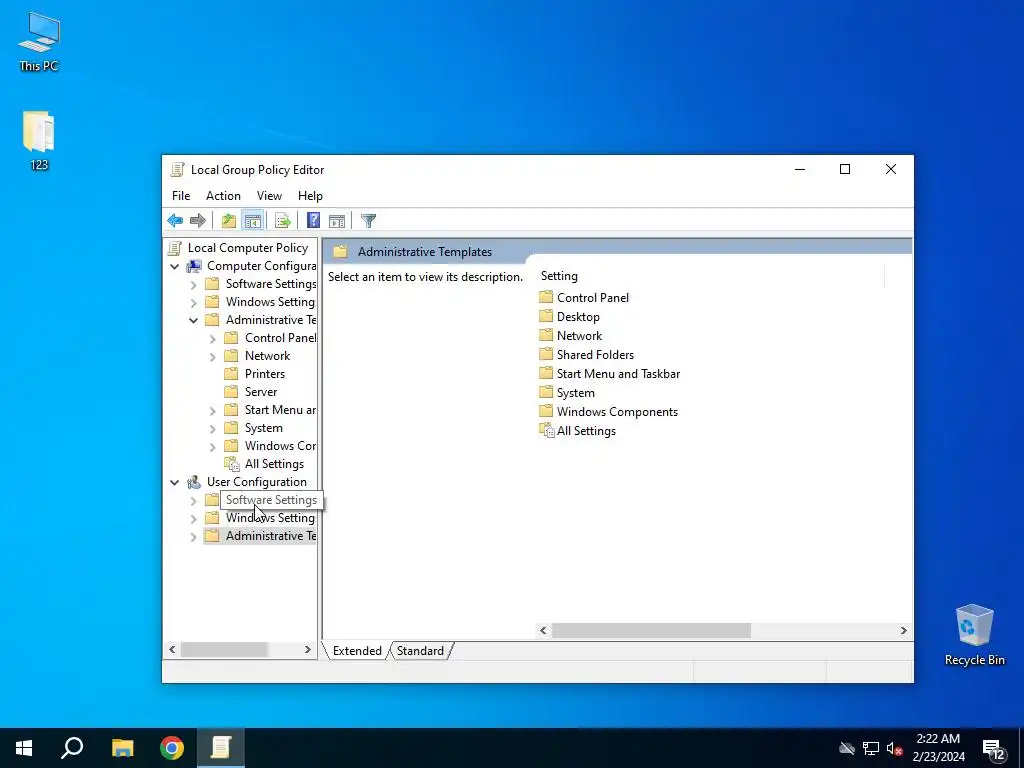Expand the Network tree node
This screenshot has height=768, width=1024.
pyautogui.click(x=212, y=357)
